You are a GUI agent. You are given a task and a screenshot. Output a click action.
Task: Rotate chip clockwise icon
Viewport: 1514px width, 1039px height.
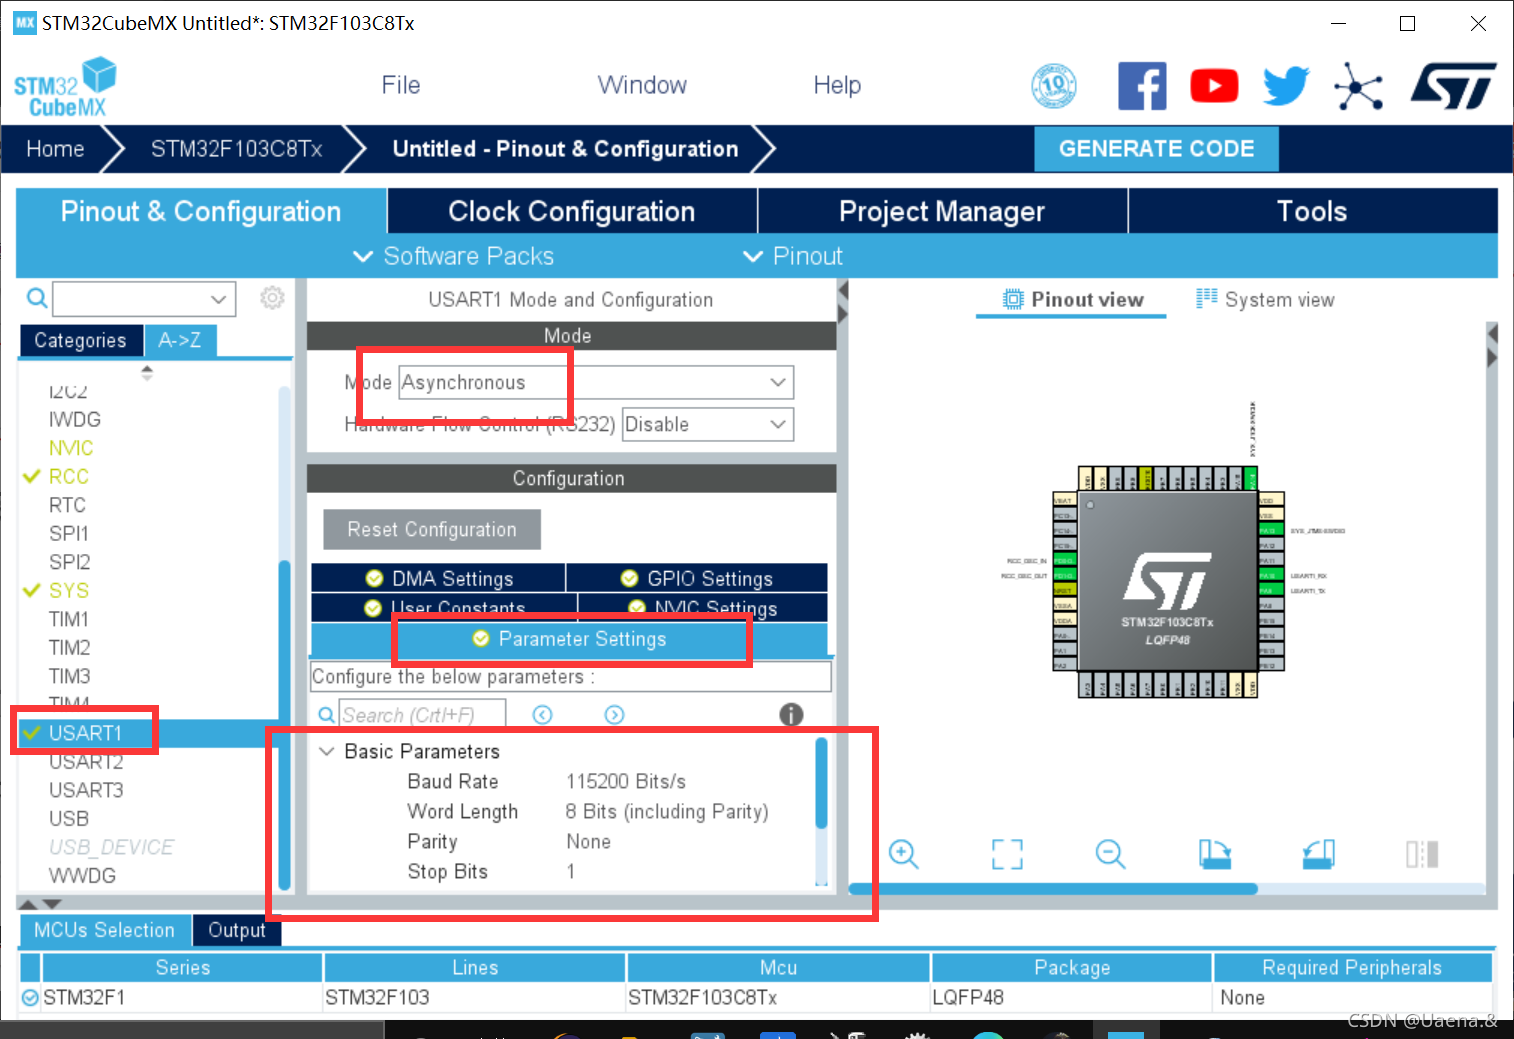pos(1215,854)
